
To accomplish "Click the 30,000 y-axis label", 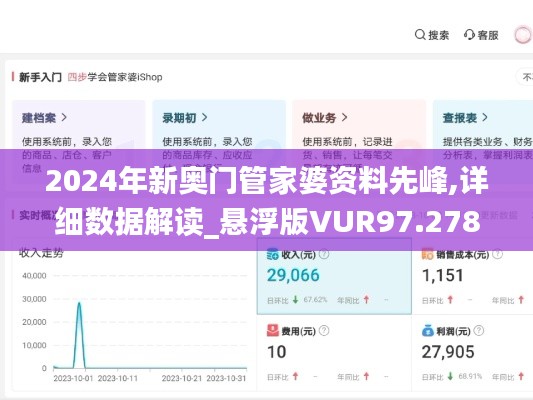I will coord(34,299).
